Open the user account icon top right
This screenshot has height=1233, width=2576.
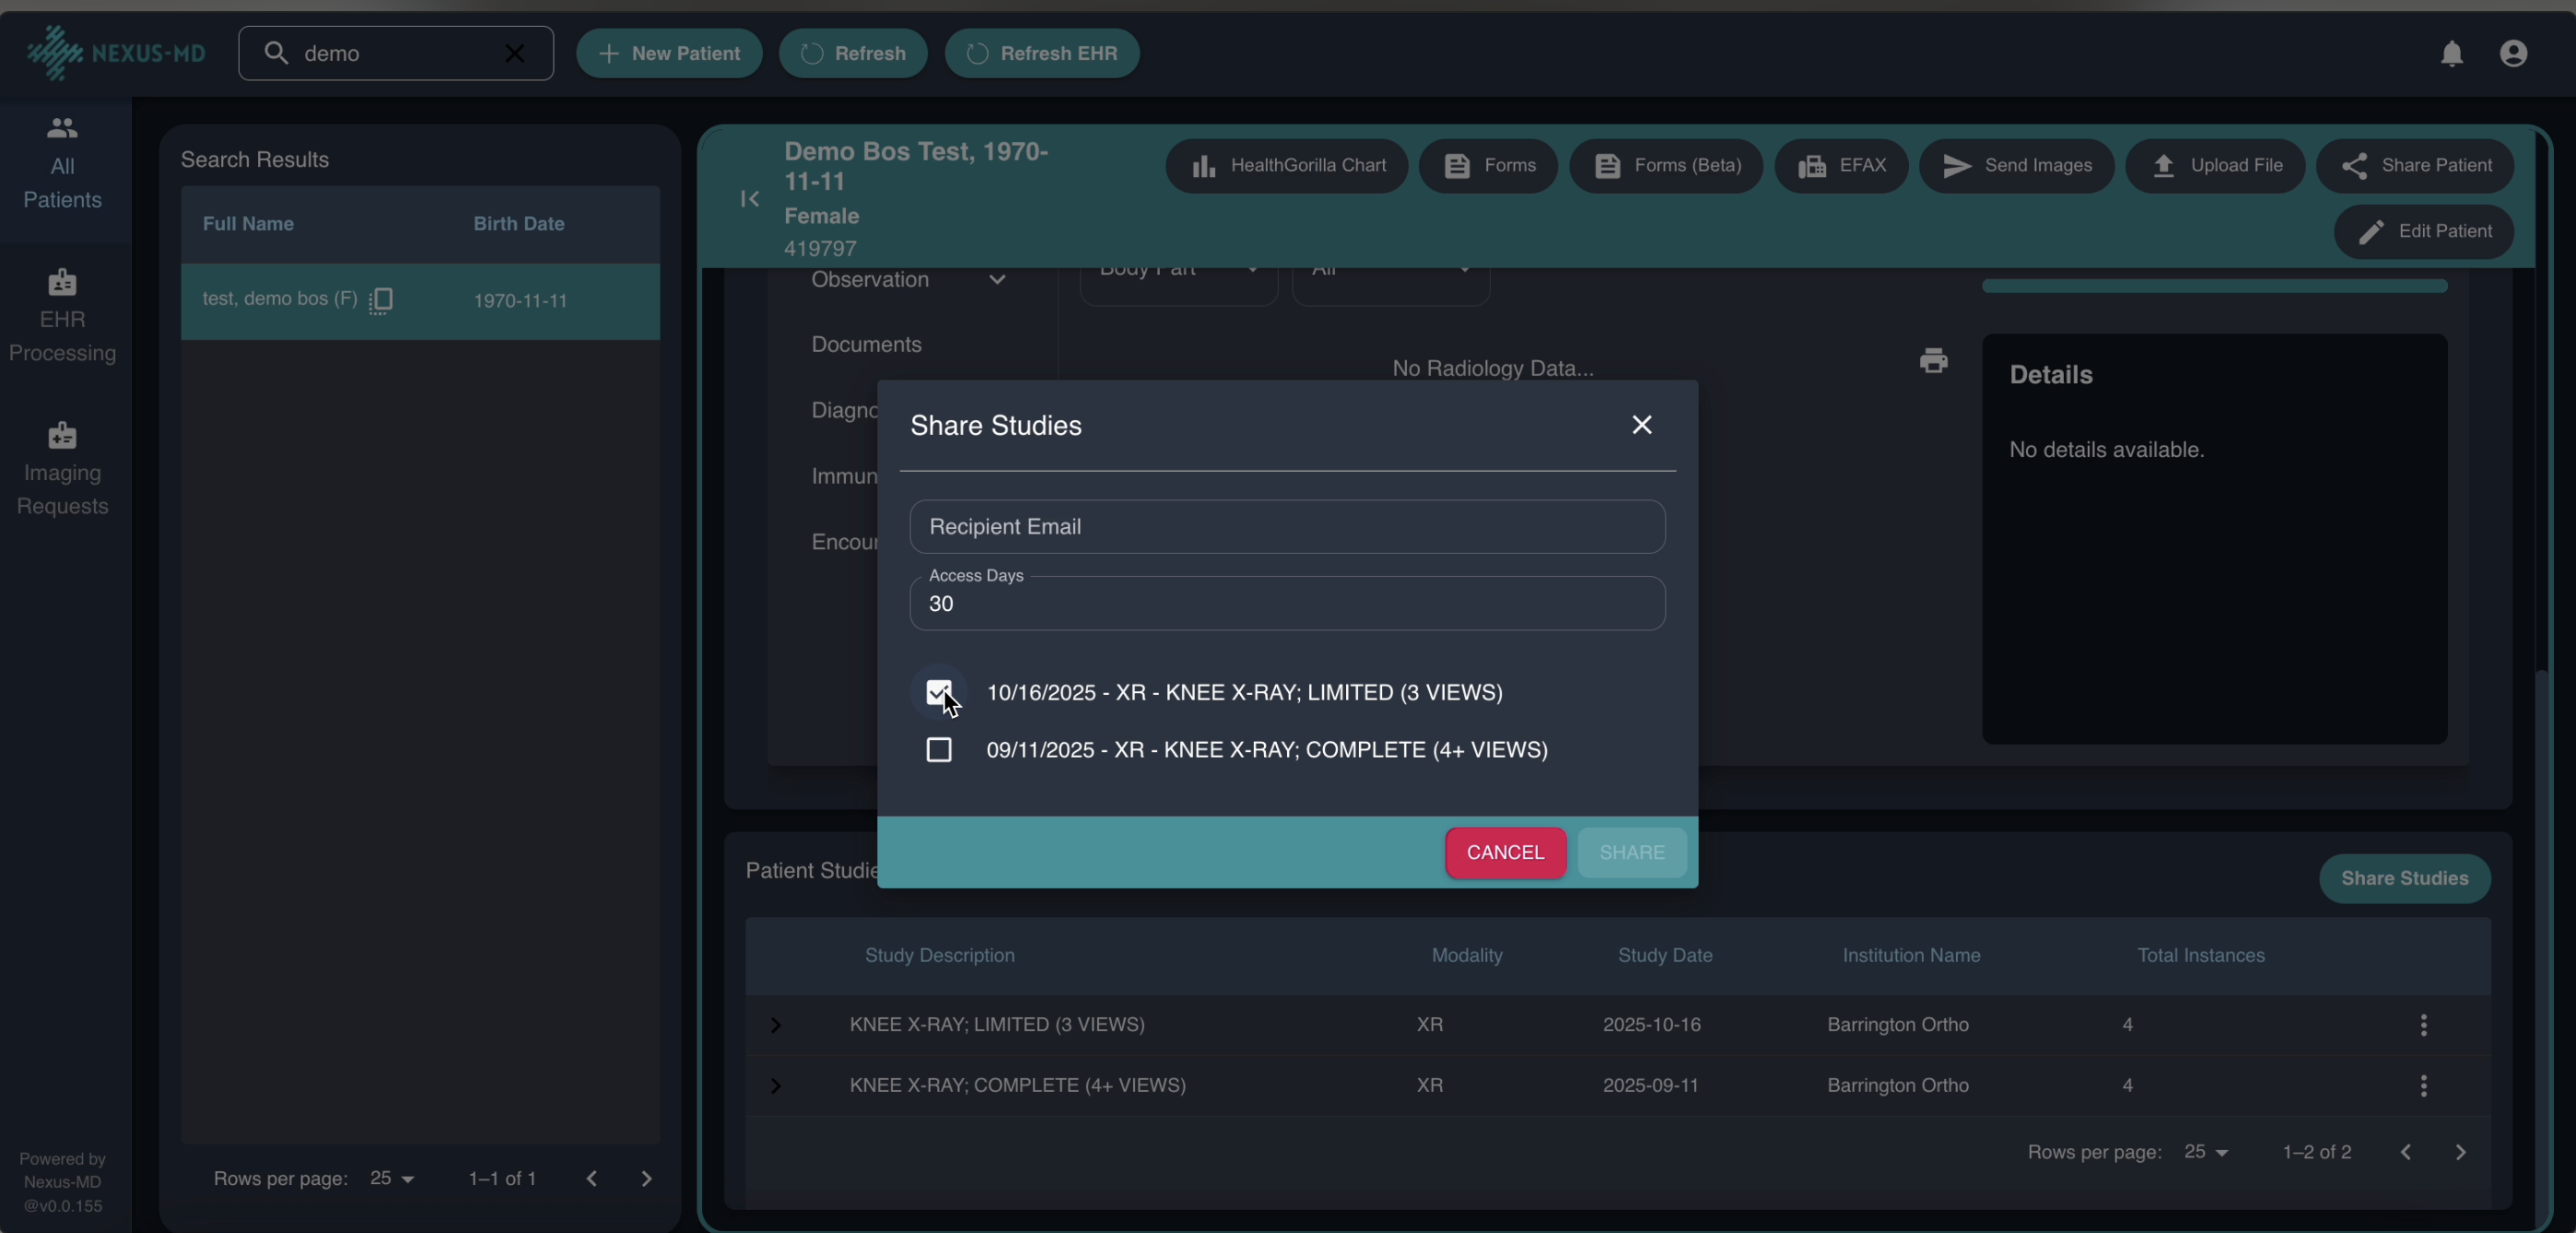2513,53
